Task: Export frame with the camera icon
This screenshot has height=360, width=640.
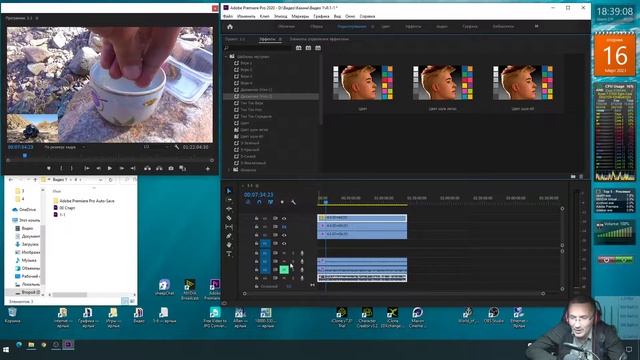Action: pos(171,168)
